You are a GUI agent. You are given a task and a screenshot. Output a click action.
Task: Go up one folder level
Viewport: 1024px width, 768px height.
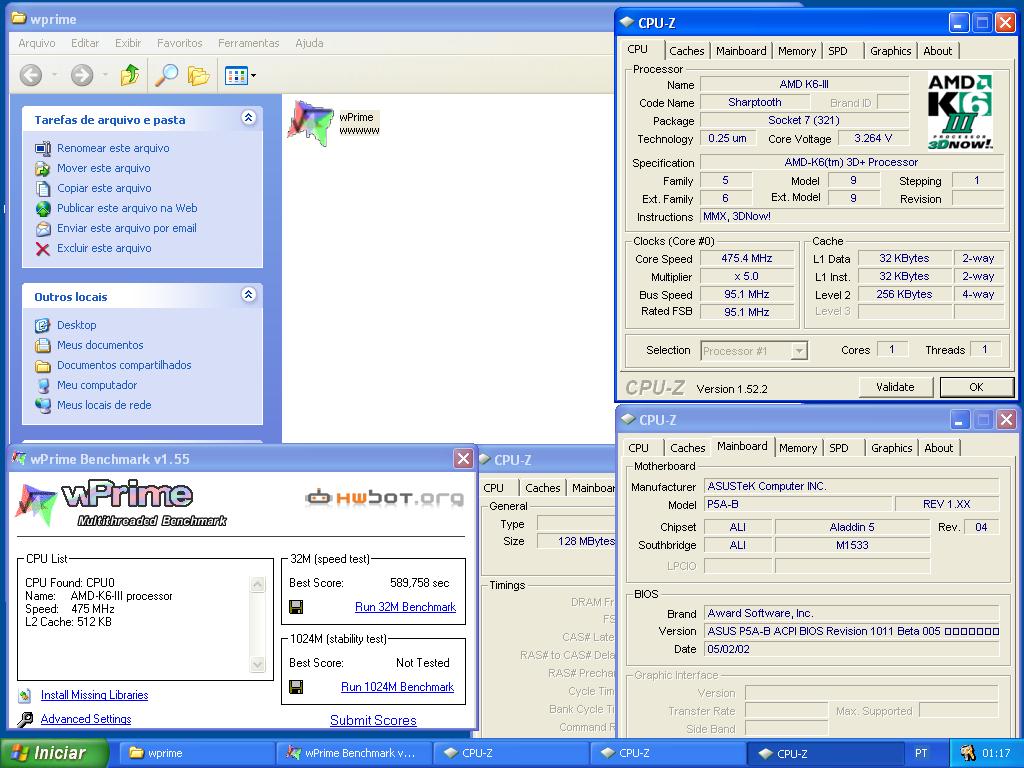[130, 75]
